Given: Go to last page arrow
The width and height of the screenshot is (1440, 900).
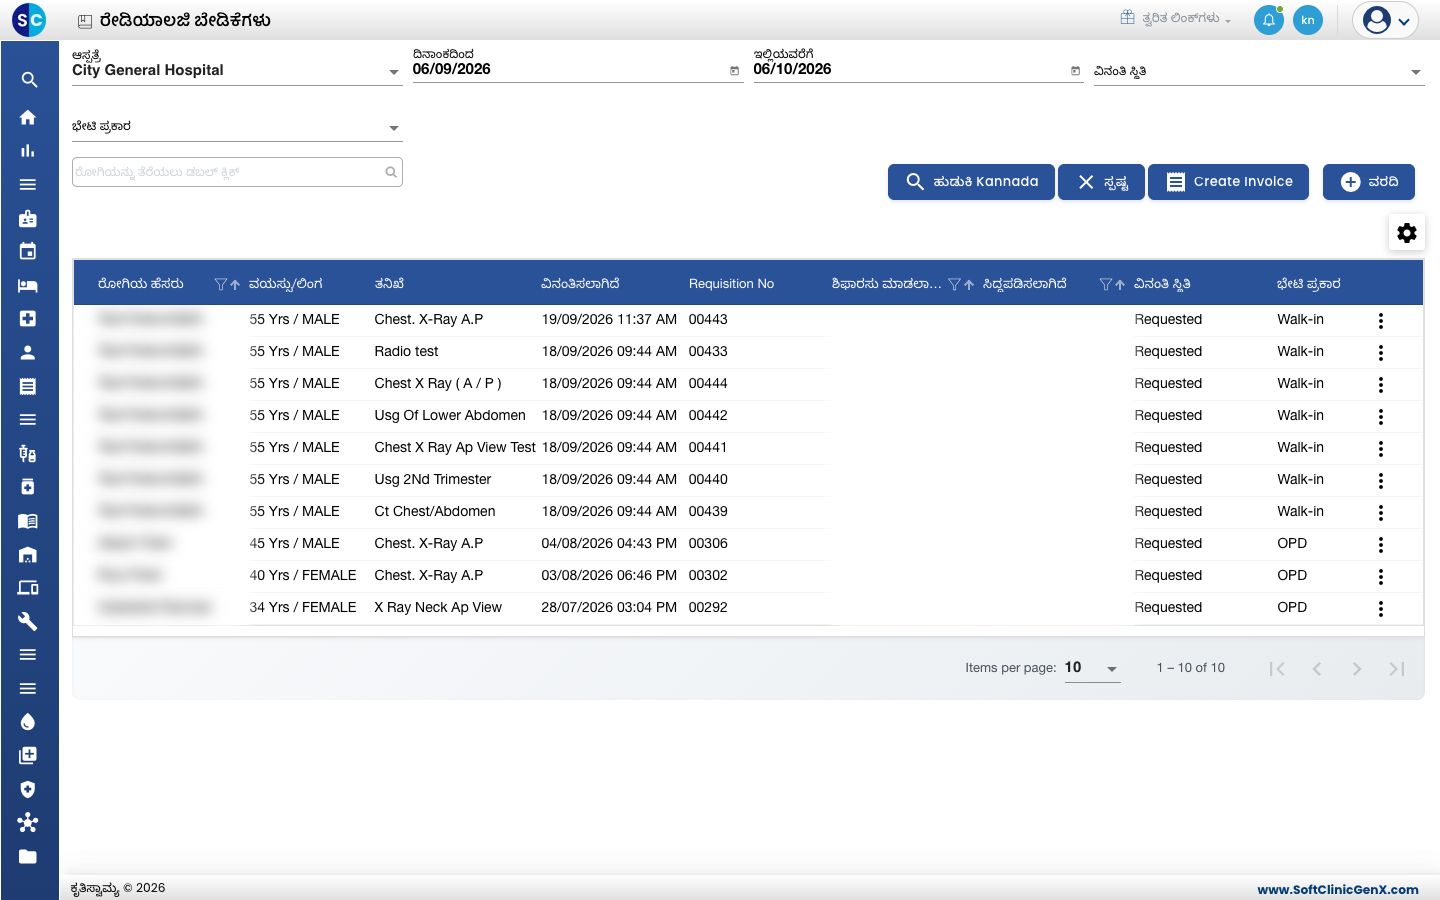Looking at the screenshot, I should click(1397, 669).
